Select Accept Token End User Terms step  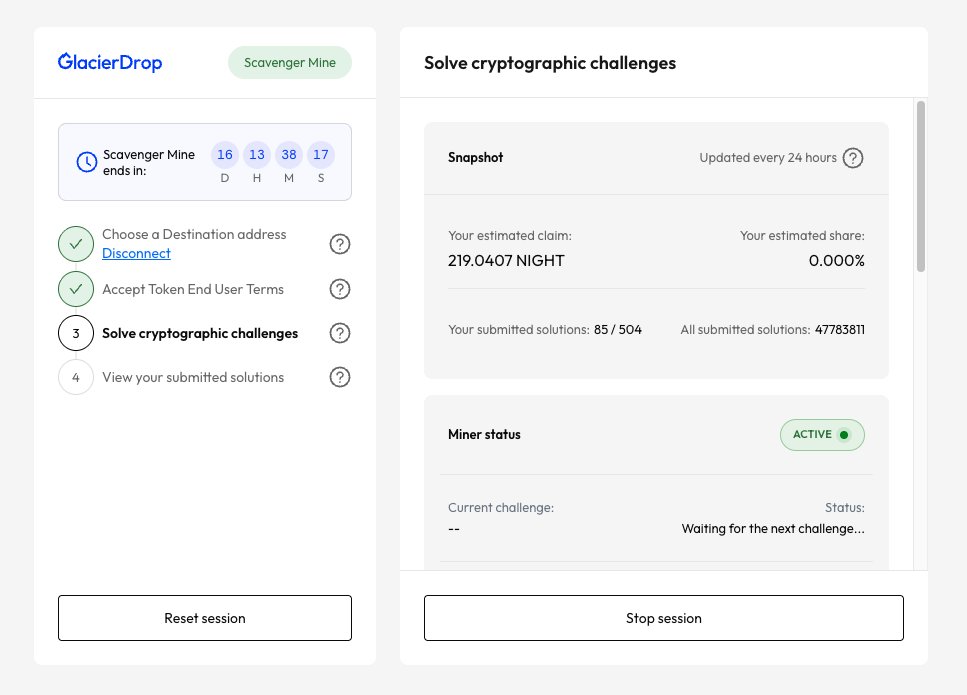click(x=193, y=289)
